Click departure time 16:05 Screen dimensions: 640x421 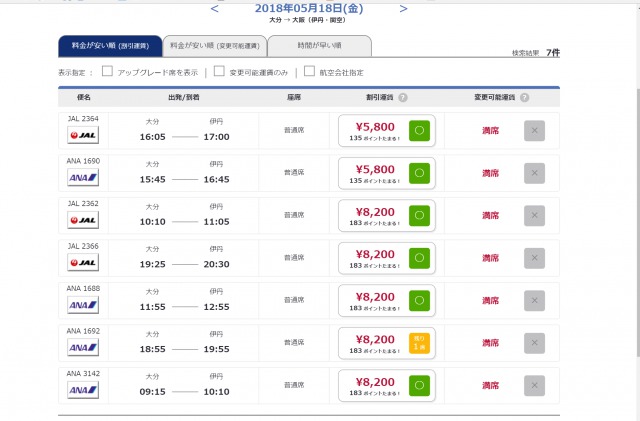coord(153,137)
